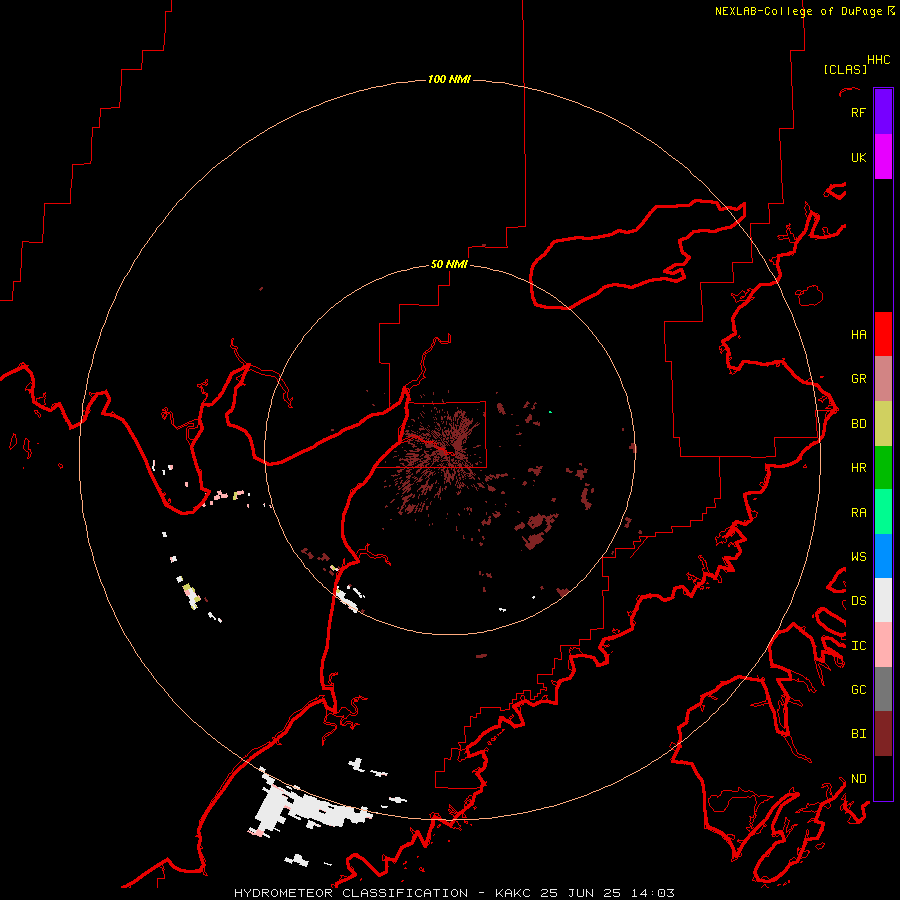The height and width of the screenshot is (900, 900).
Task: Click the "BD" legend label
Action: pyautogui.click(x=858, y=424)
